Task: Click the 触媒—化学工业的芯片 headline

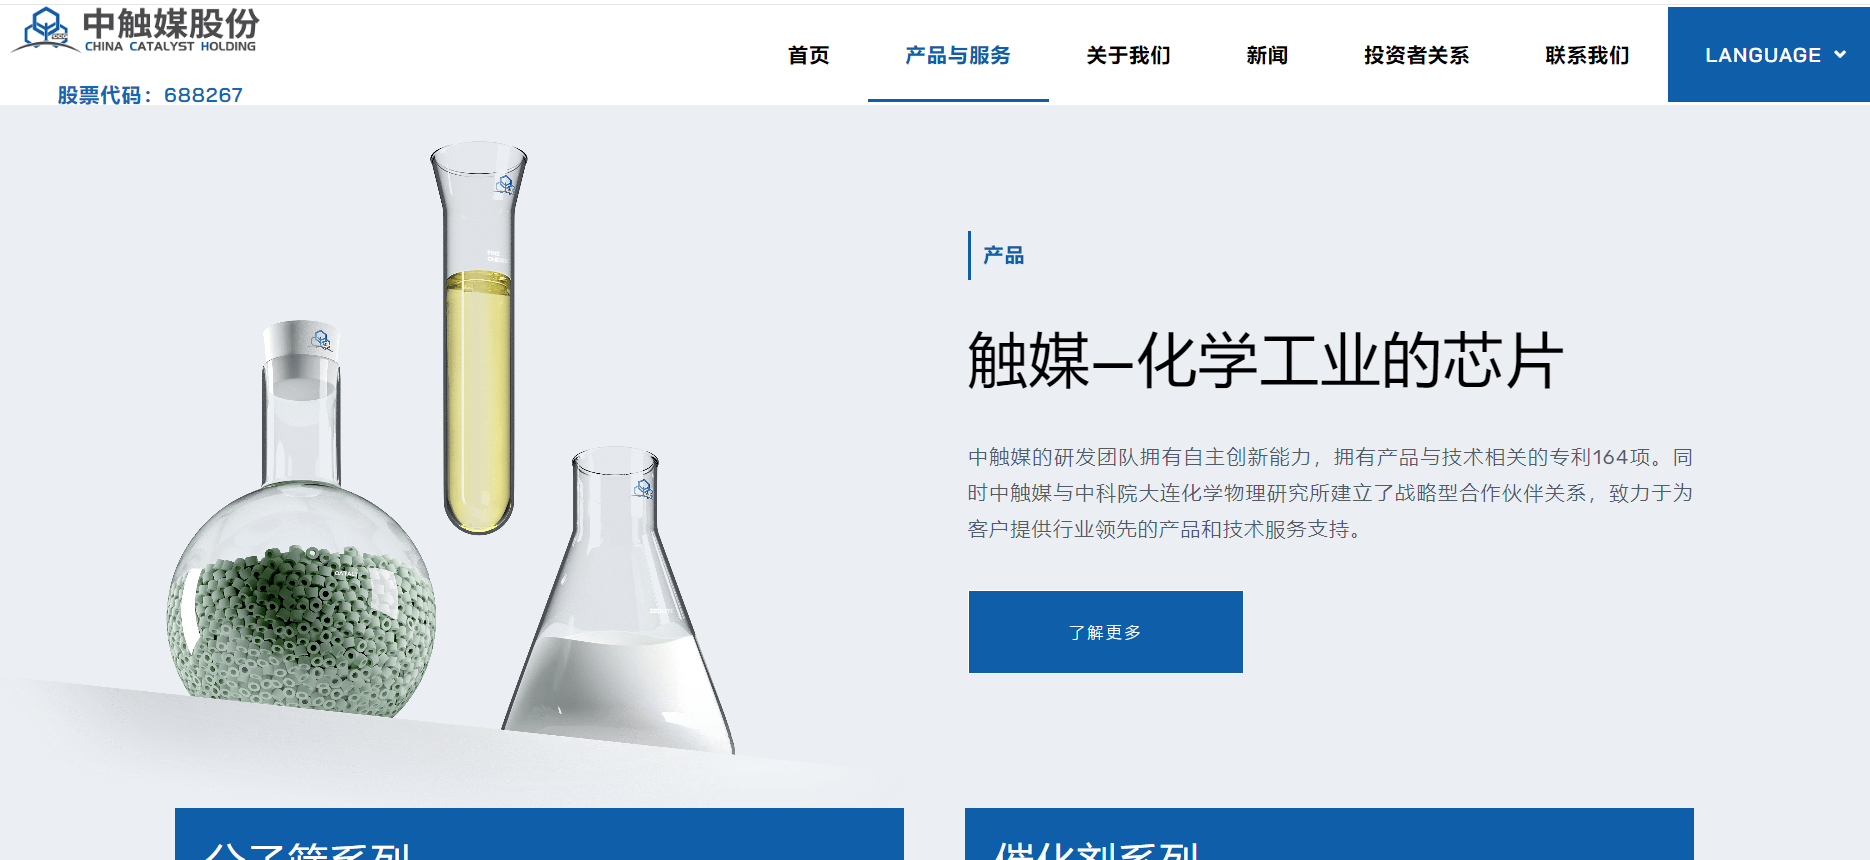Action: point(1265,360)
